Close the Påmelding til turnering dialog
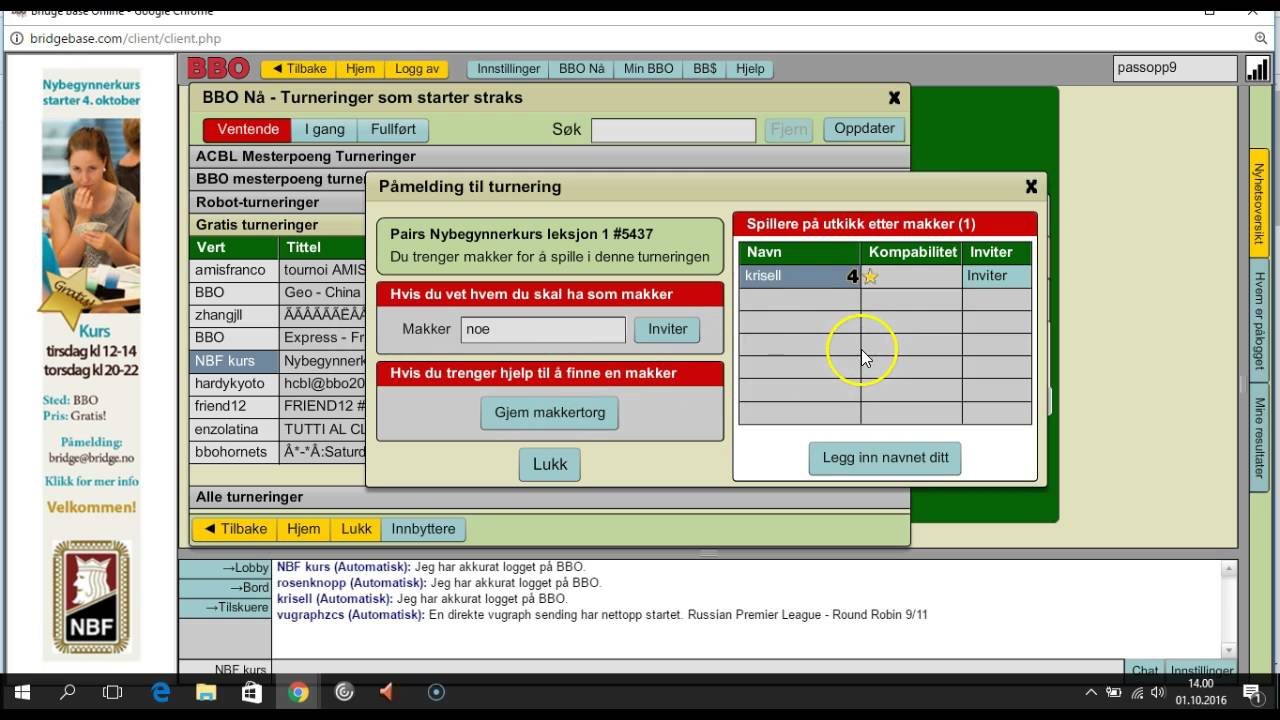Image resolution: width=1280 pixels, height=720 pixels. [x=1031, y=186]
